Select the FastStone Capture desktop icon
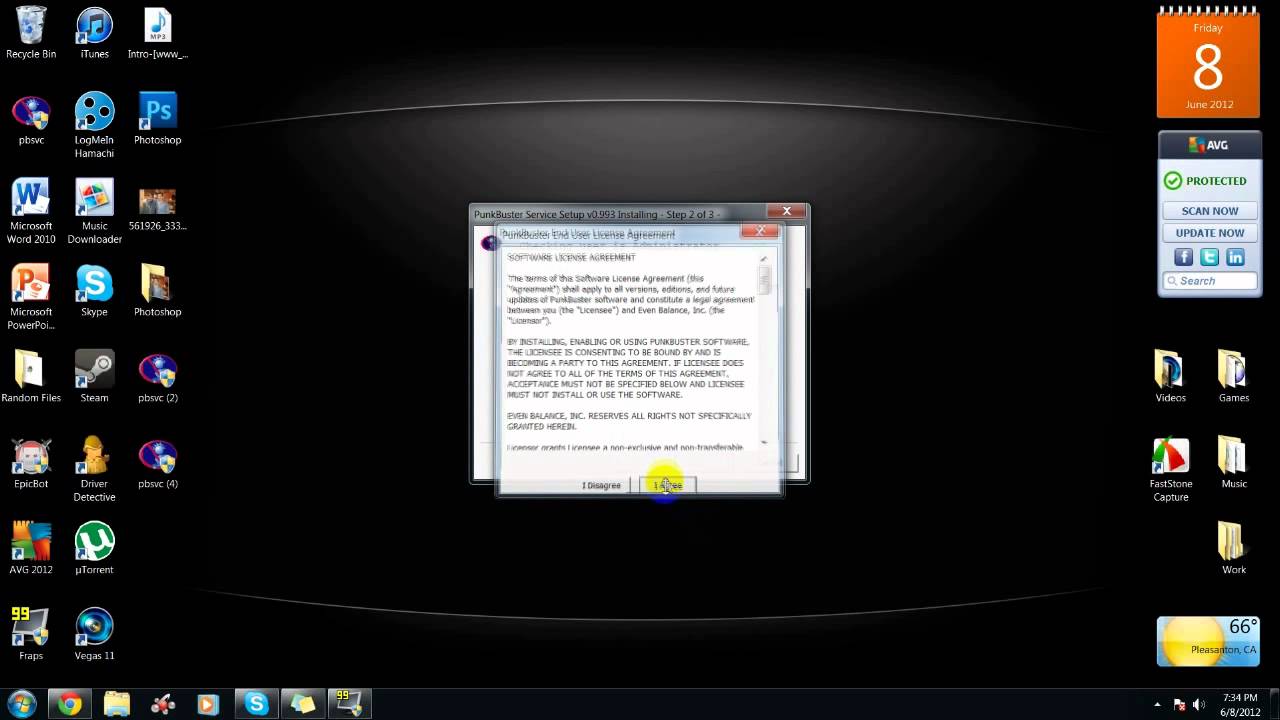The height and width of the screenshot is (720, 1280). (1170, 469)
